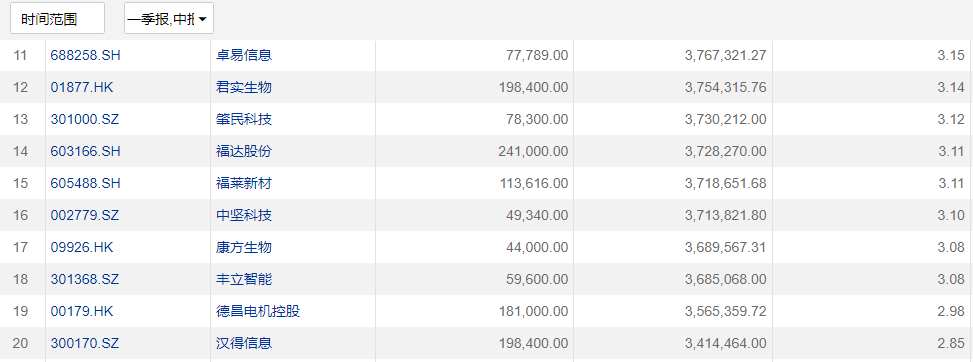
Task: Select 福莱新材 stock name link
Action: click(244, 184)
